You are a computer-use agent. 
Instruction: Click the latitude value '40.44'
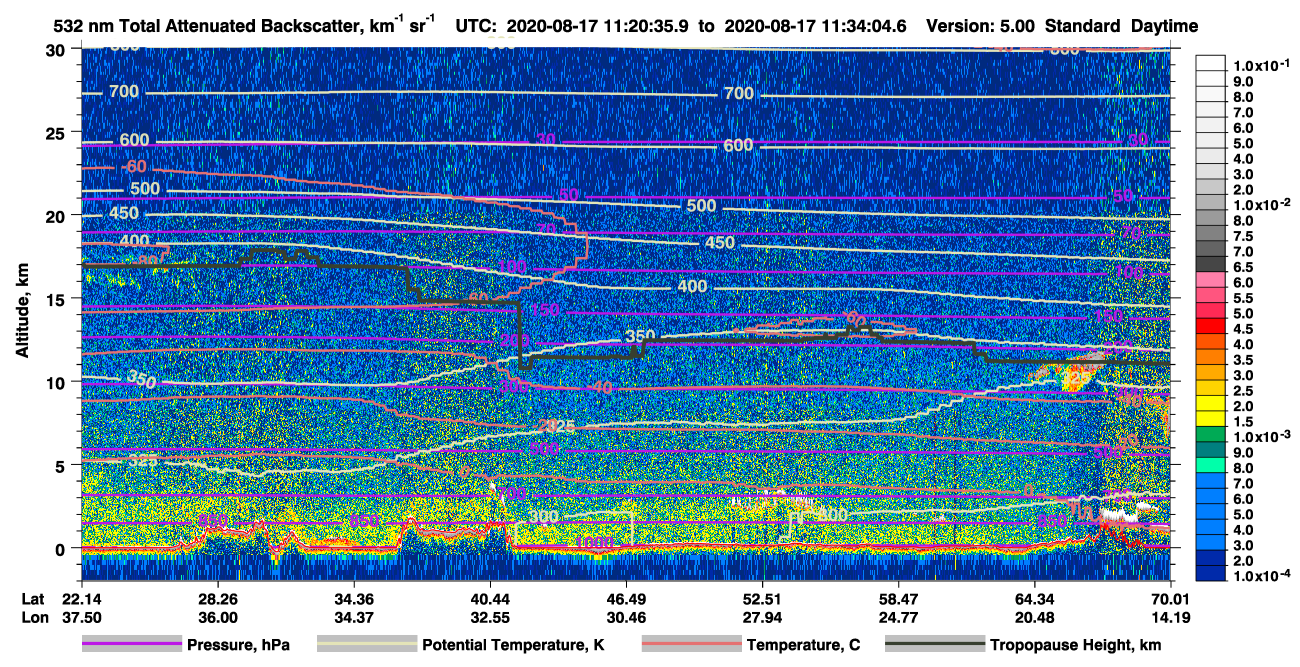pyautogui.click(x=489, y=598)
